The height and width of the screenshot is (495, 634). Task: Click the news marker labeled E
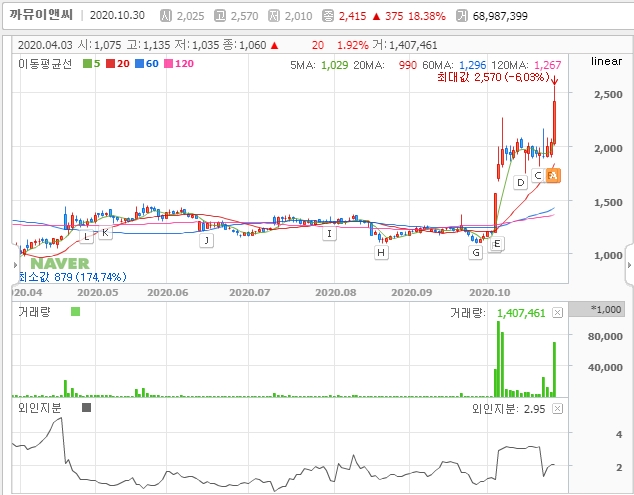(x=497, y=243)
